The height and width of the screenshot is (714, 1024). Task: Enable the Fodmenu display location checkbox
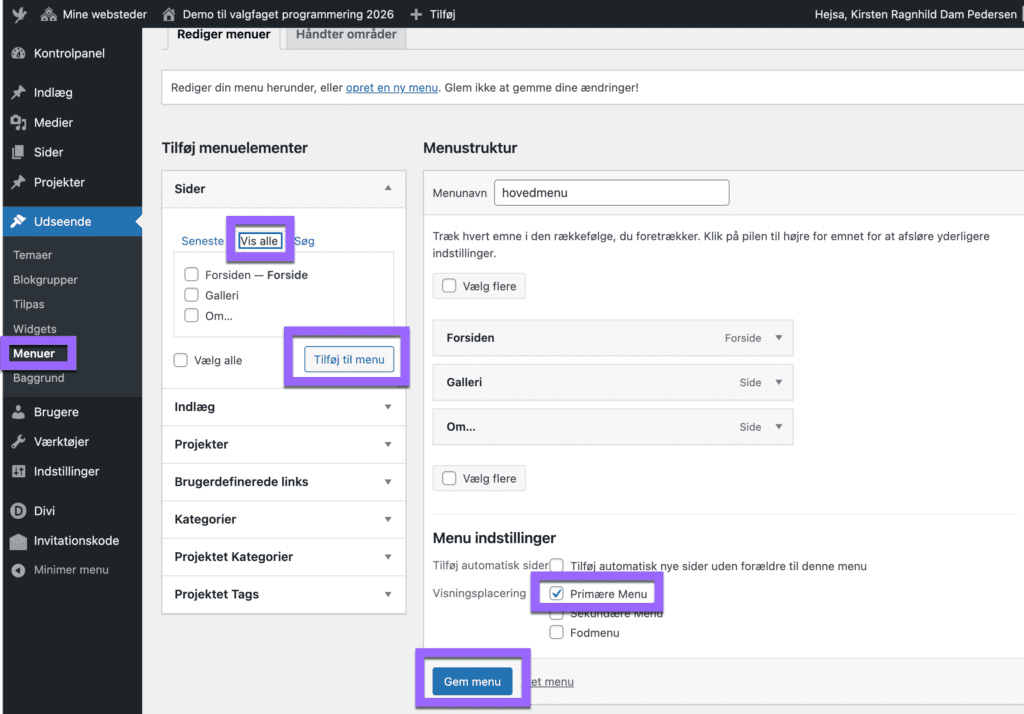(557, 633)
